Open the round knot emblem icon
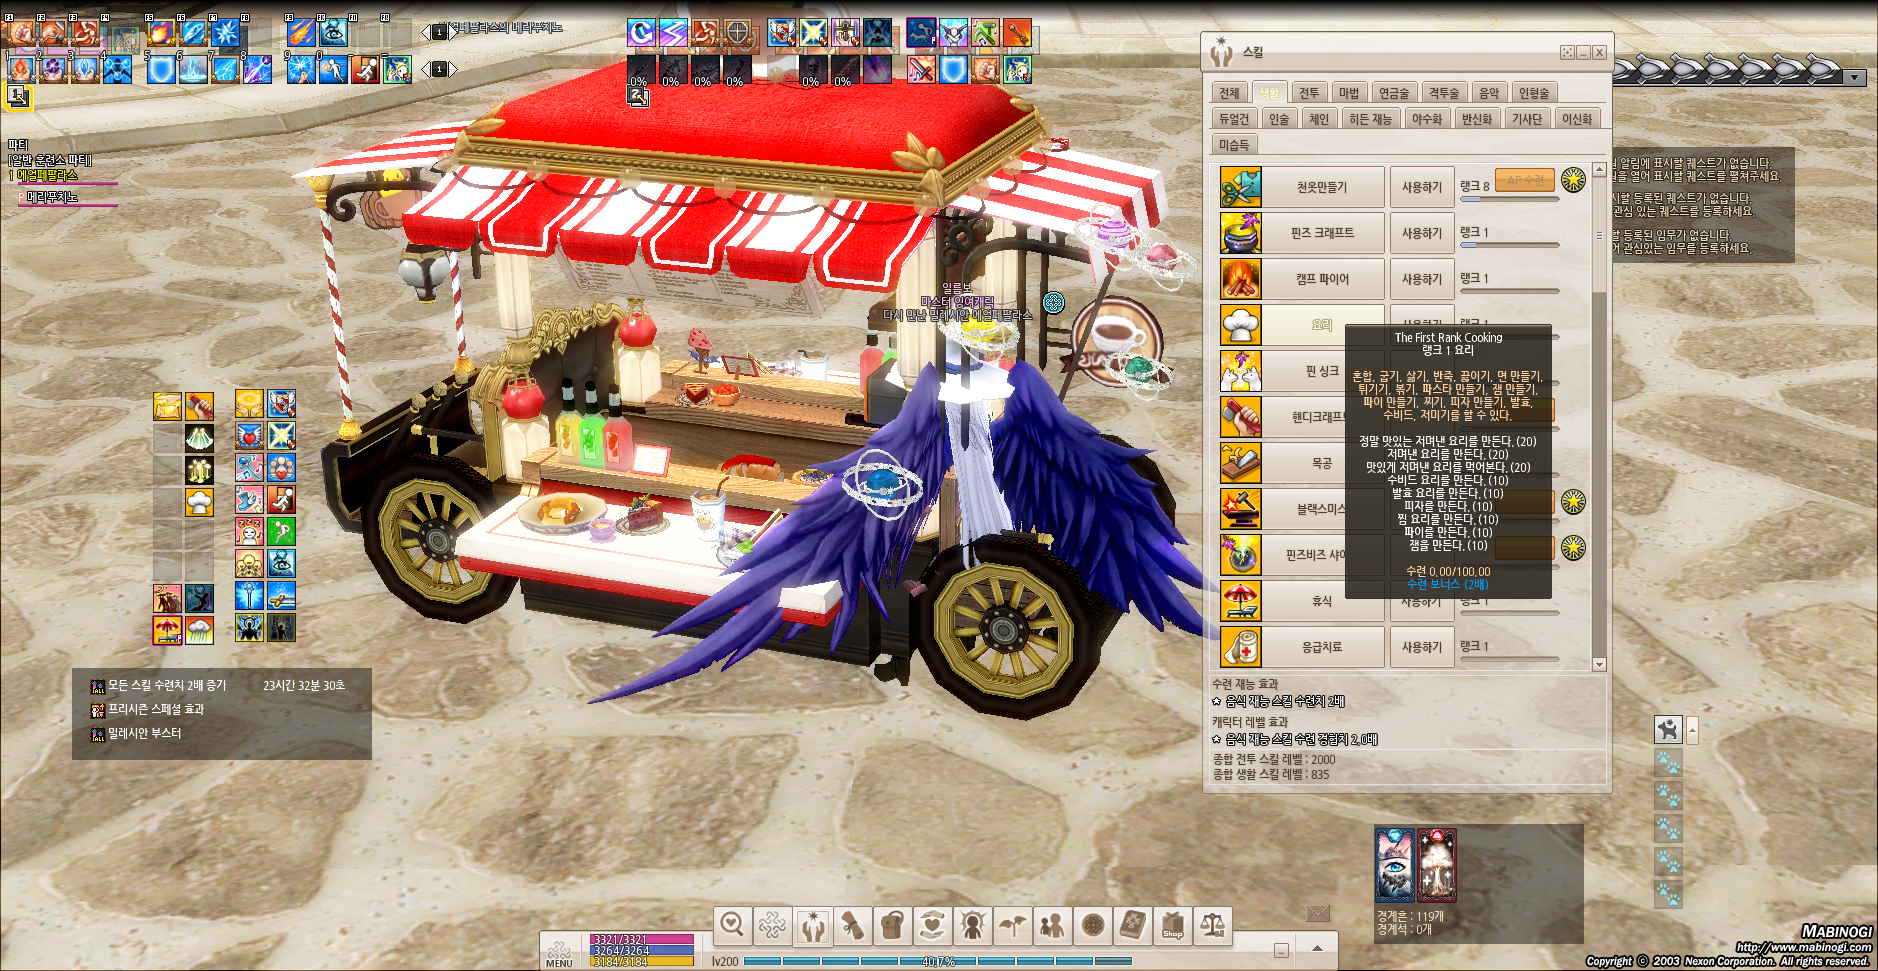Image resolution: width=1878 pixels, height=971 pixels. coord(1092,925)
